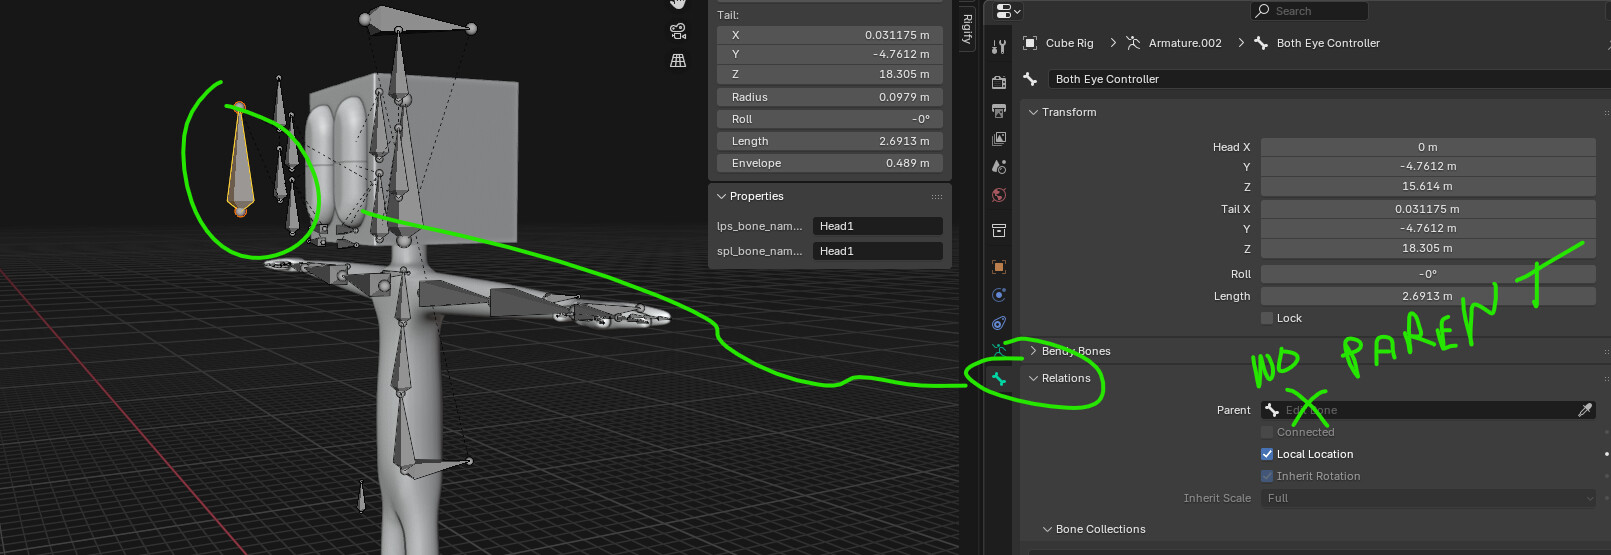1611x555 pixels.
Task: Open the World properties tab
Action: [x=998, y=195]
